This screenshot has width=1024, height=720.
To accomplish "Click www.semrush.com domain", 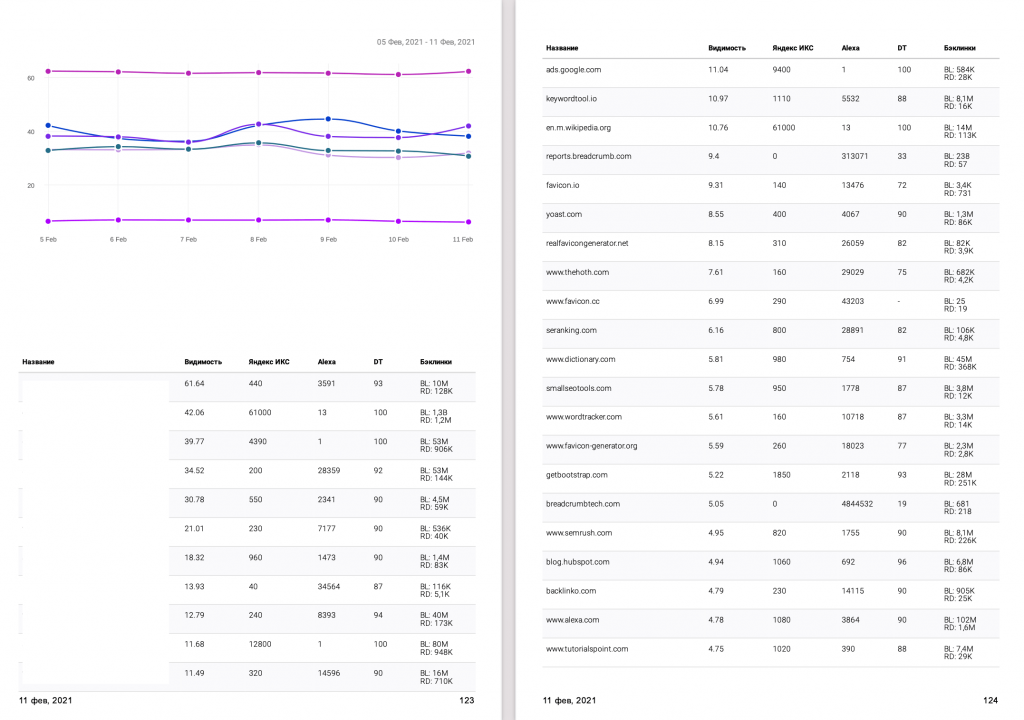I will (579, 532).
